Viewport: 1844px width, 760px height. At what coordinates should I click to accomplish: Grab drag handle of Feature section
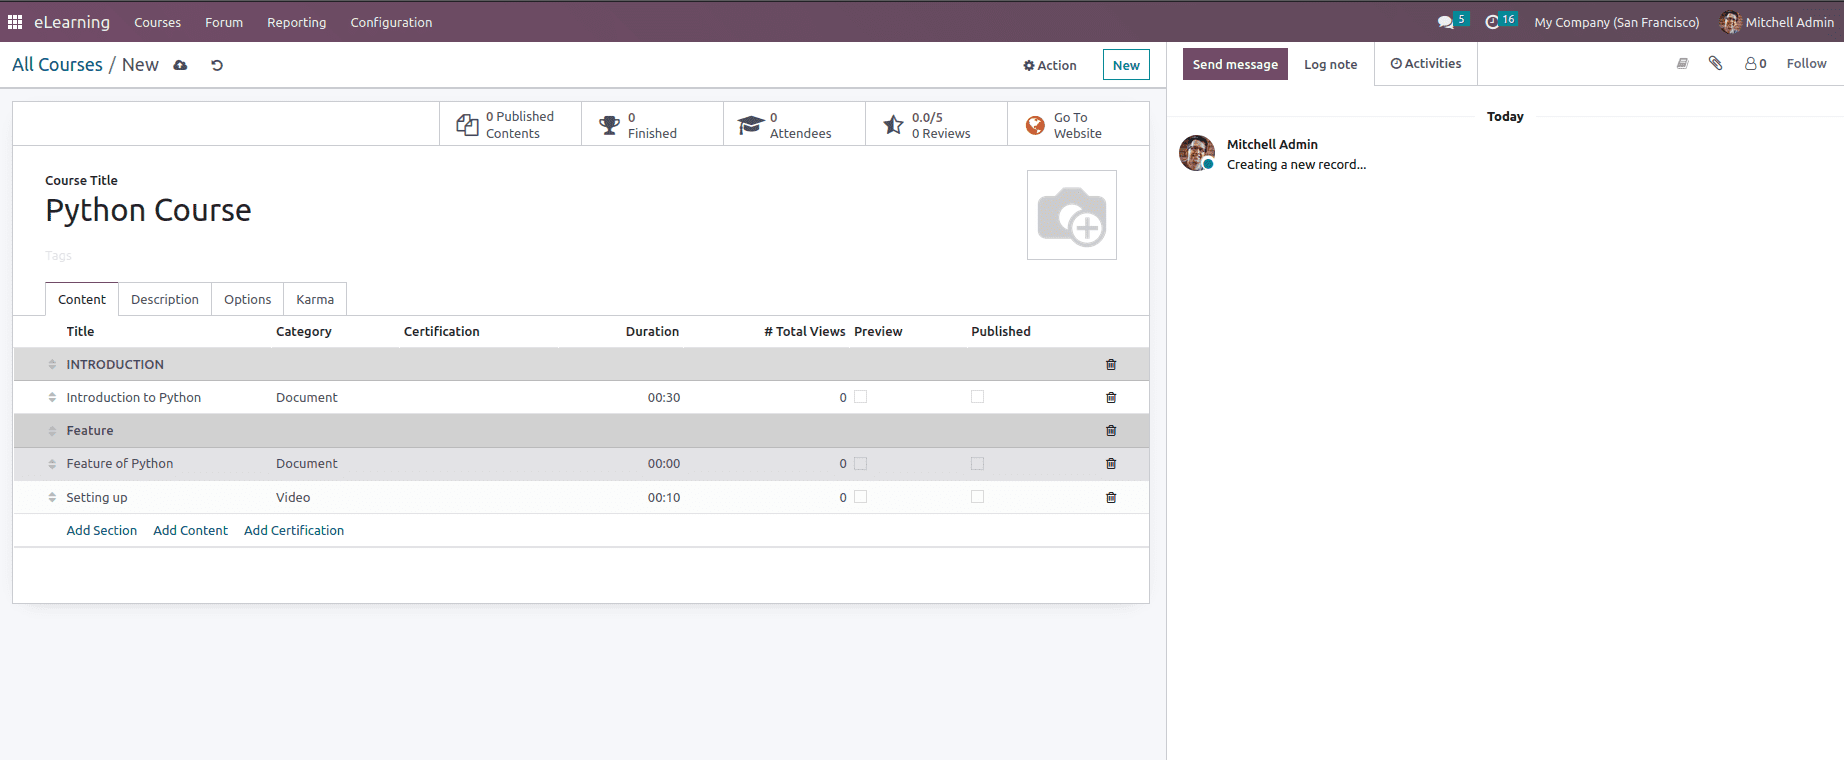(x=52, y=431)
